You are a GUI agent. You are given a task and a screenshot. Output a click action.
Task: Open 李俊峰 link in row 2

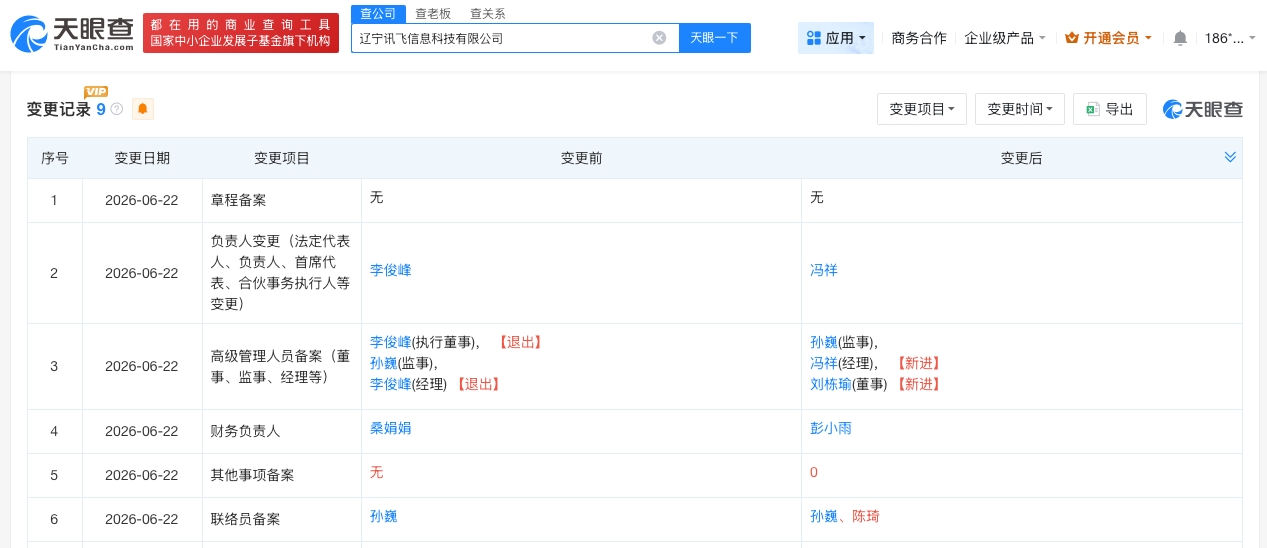[391, 270]
